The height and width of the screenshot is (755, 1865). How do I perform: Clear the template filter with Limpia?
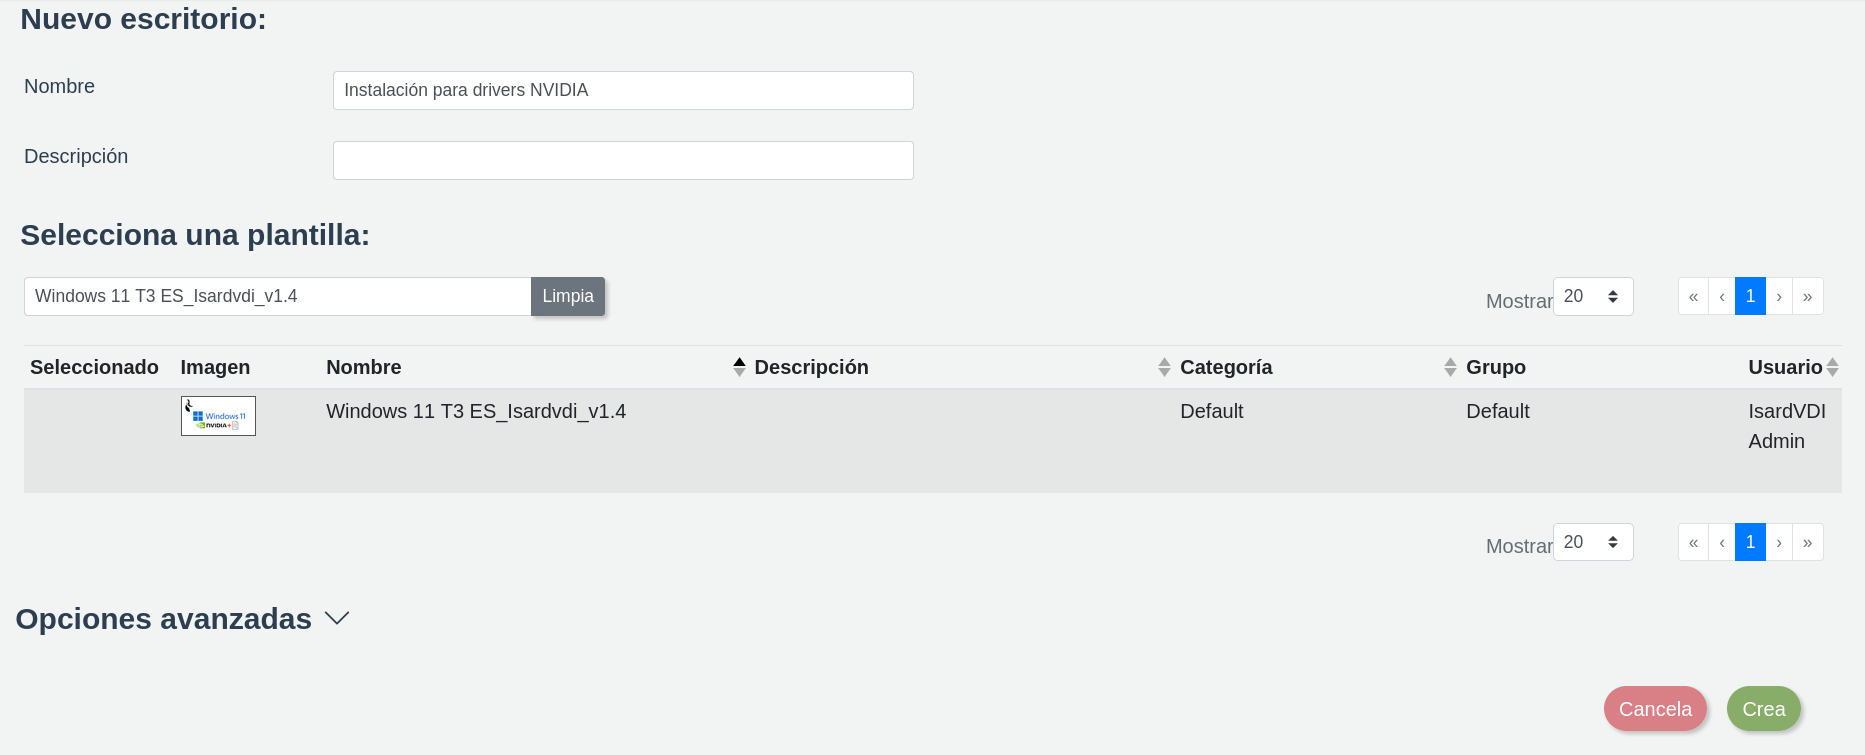pyautogui.click(x=568, y=297)
